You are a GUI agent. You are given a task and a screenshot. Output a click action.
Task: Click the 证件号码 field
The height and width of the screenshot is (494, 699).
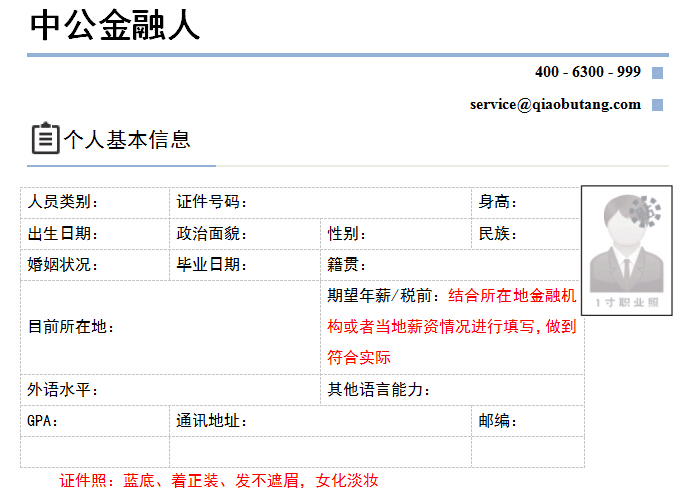point(321,203)
